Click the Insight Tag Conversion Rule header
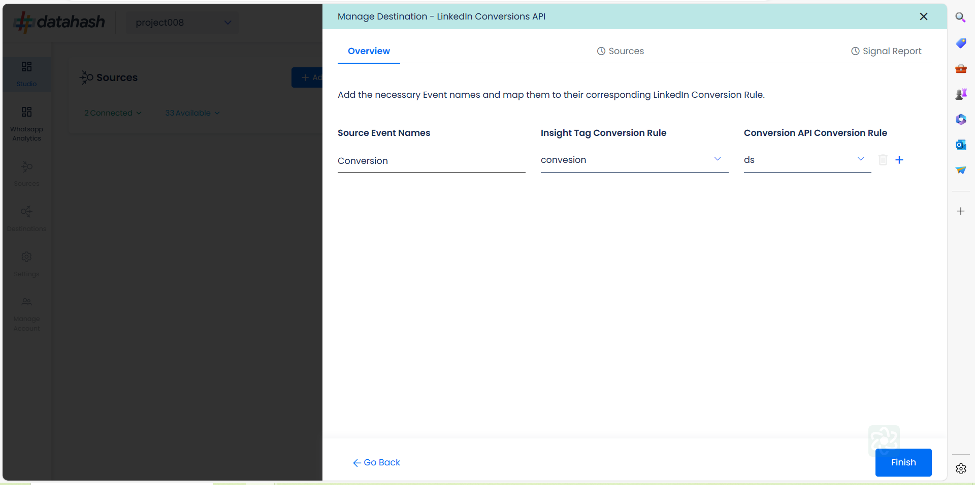 [603, 133]
